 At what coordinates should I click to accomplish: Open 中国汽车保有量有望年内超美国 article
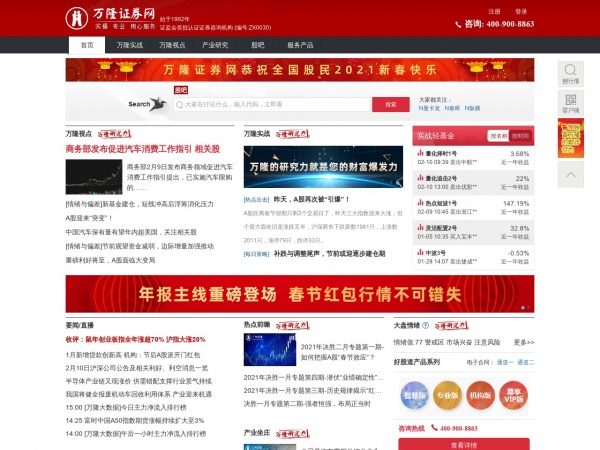point(131,232)
